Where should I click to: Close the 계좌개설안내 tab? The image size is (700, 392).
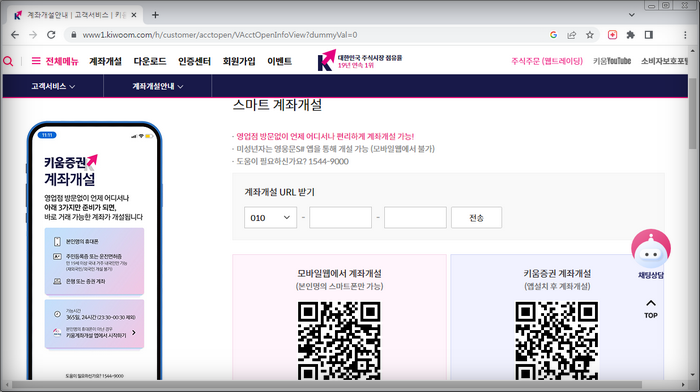[134, 15]
